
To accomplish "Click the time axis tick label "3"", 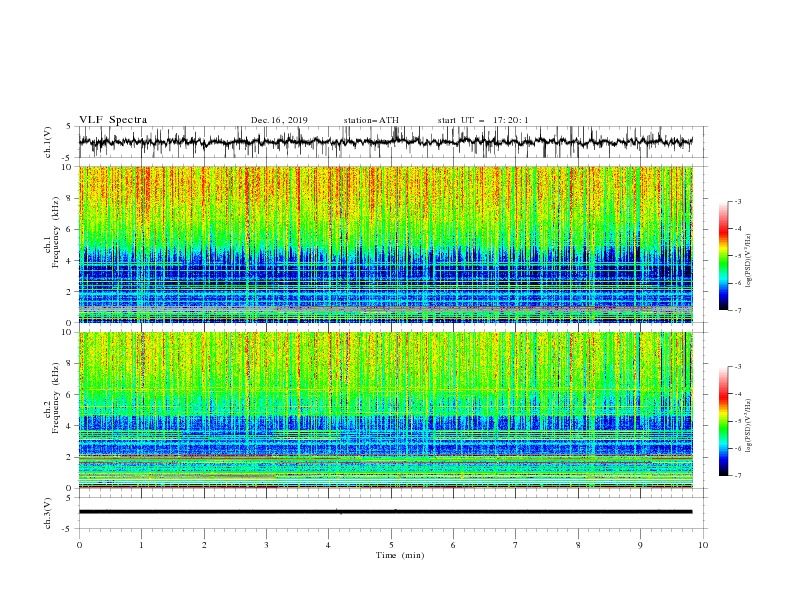I will [x=266, y=545].
